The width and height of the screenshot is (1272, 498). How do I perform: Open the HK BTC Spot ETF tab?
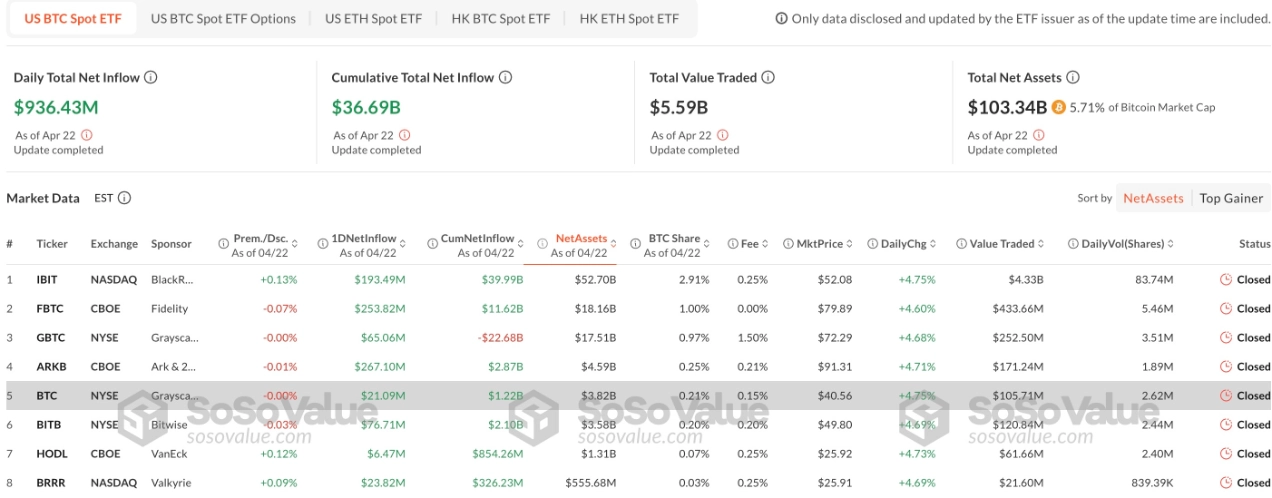(500, 19)
